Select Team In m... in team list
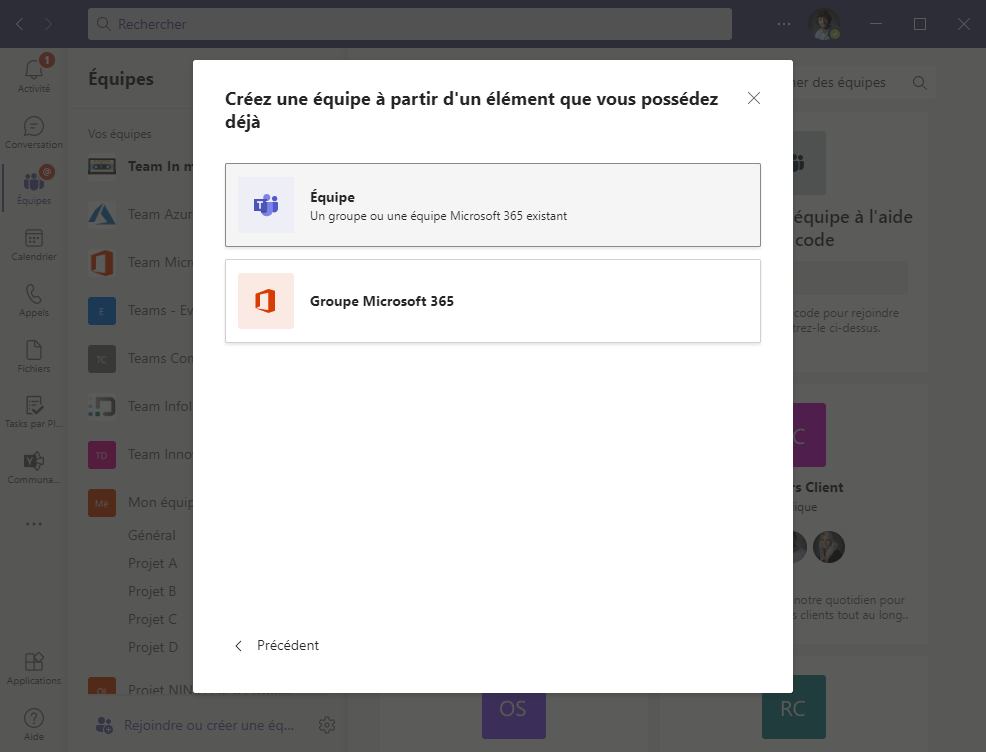Screen dimensions: 986x752 coord(140,167)
